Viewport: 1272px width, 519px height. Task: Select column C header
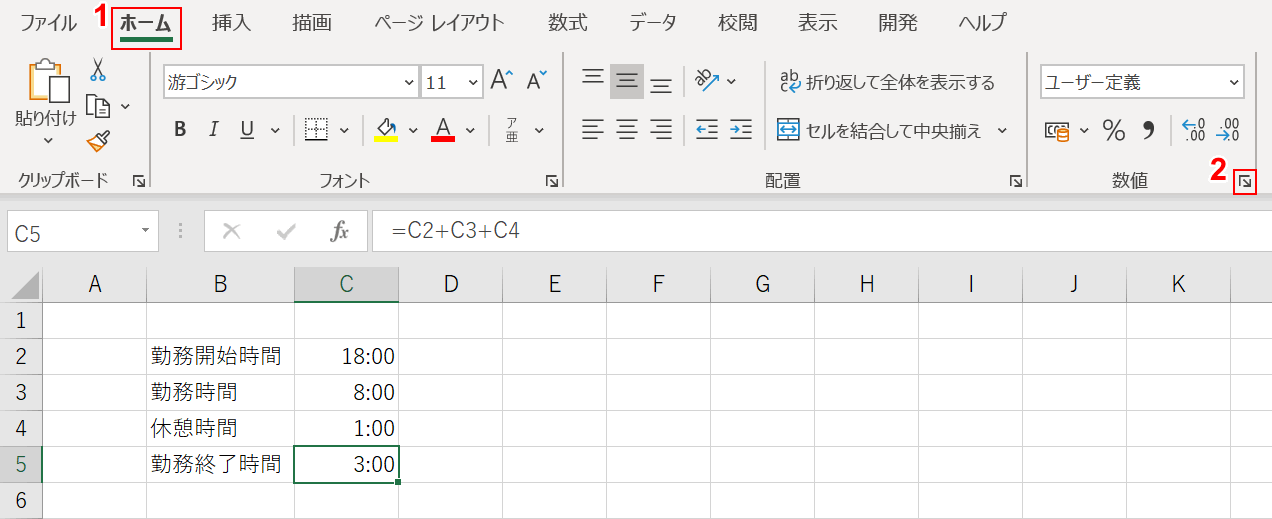click(346, 285)
